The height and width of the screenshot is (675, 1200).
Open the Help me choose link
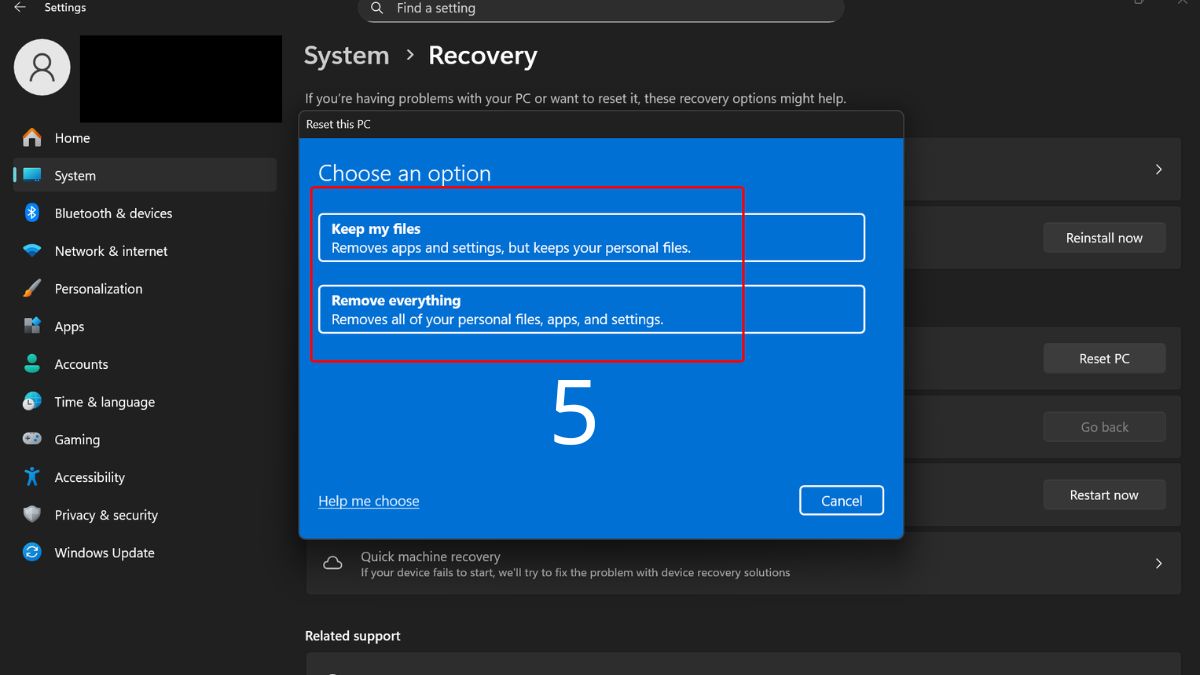click(369, 501)
